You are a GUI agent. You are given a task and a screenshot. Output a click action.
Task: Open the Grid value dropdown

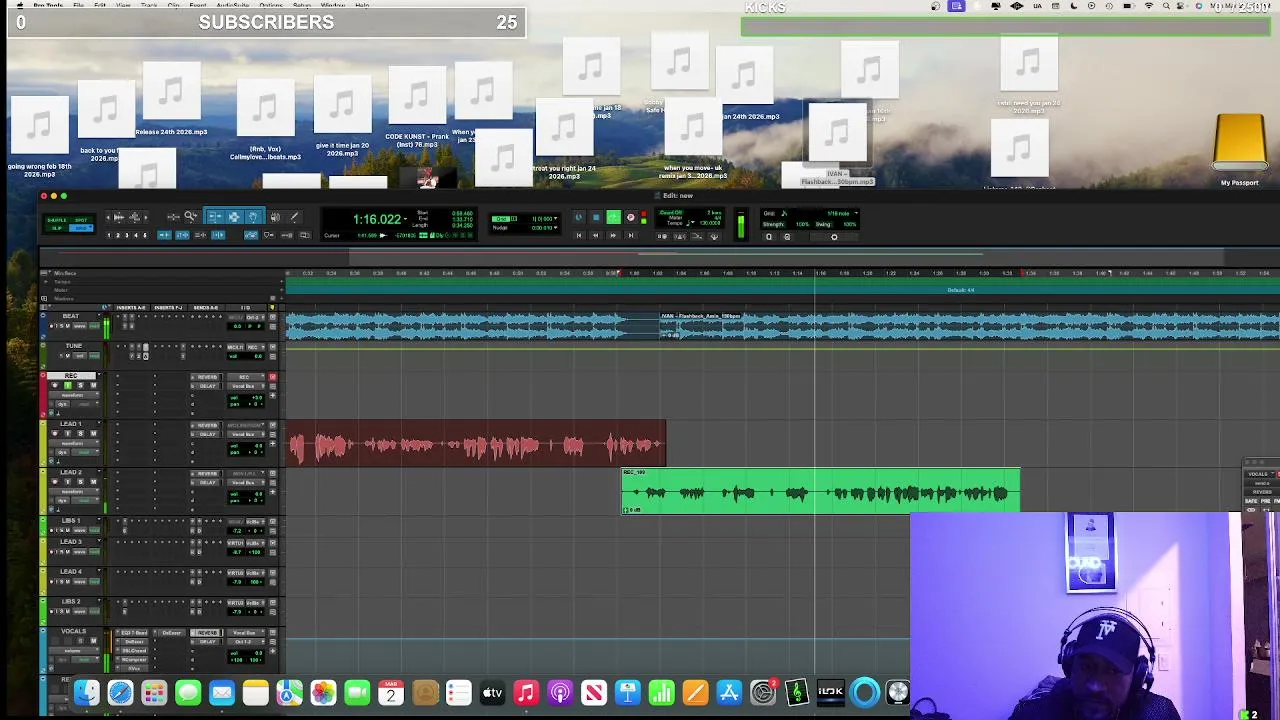pyautogui.click(x=555, y=218)
